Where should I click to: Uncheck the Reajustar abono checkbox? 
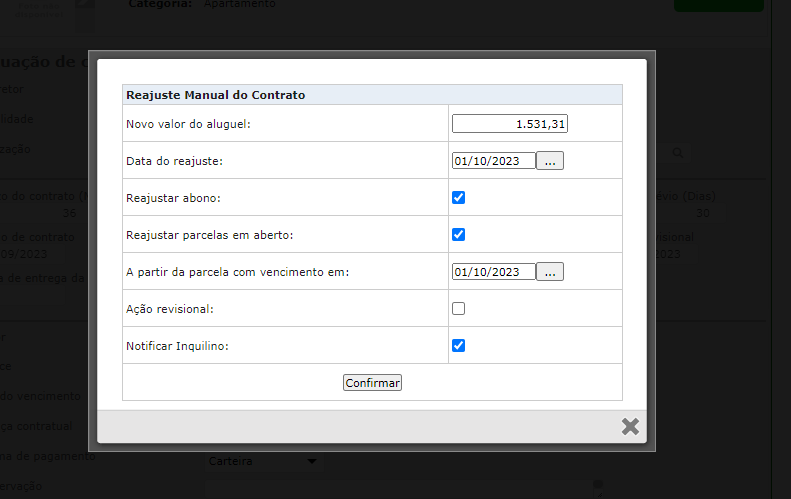click(458, 197)
